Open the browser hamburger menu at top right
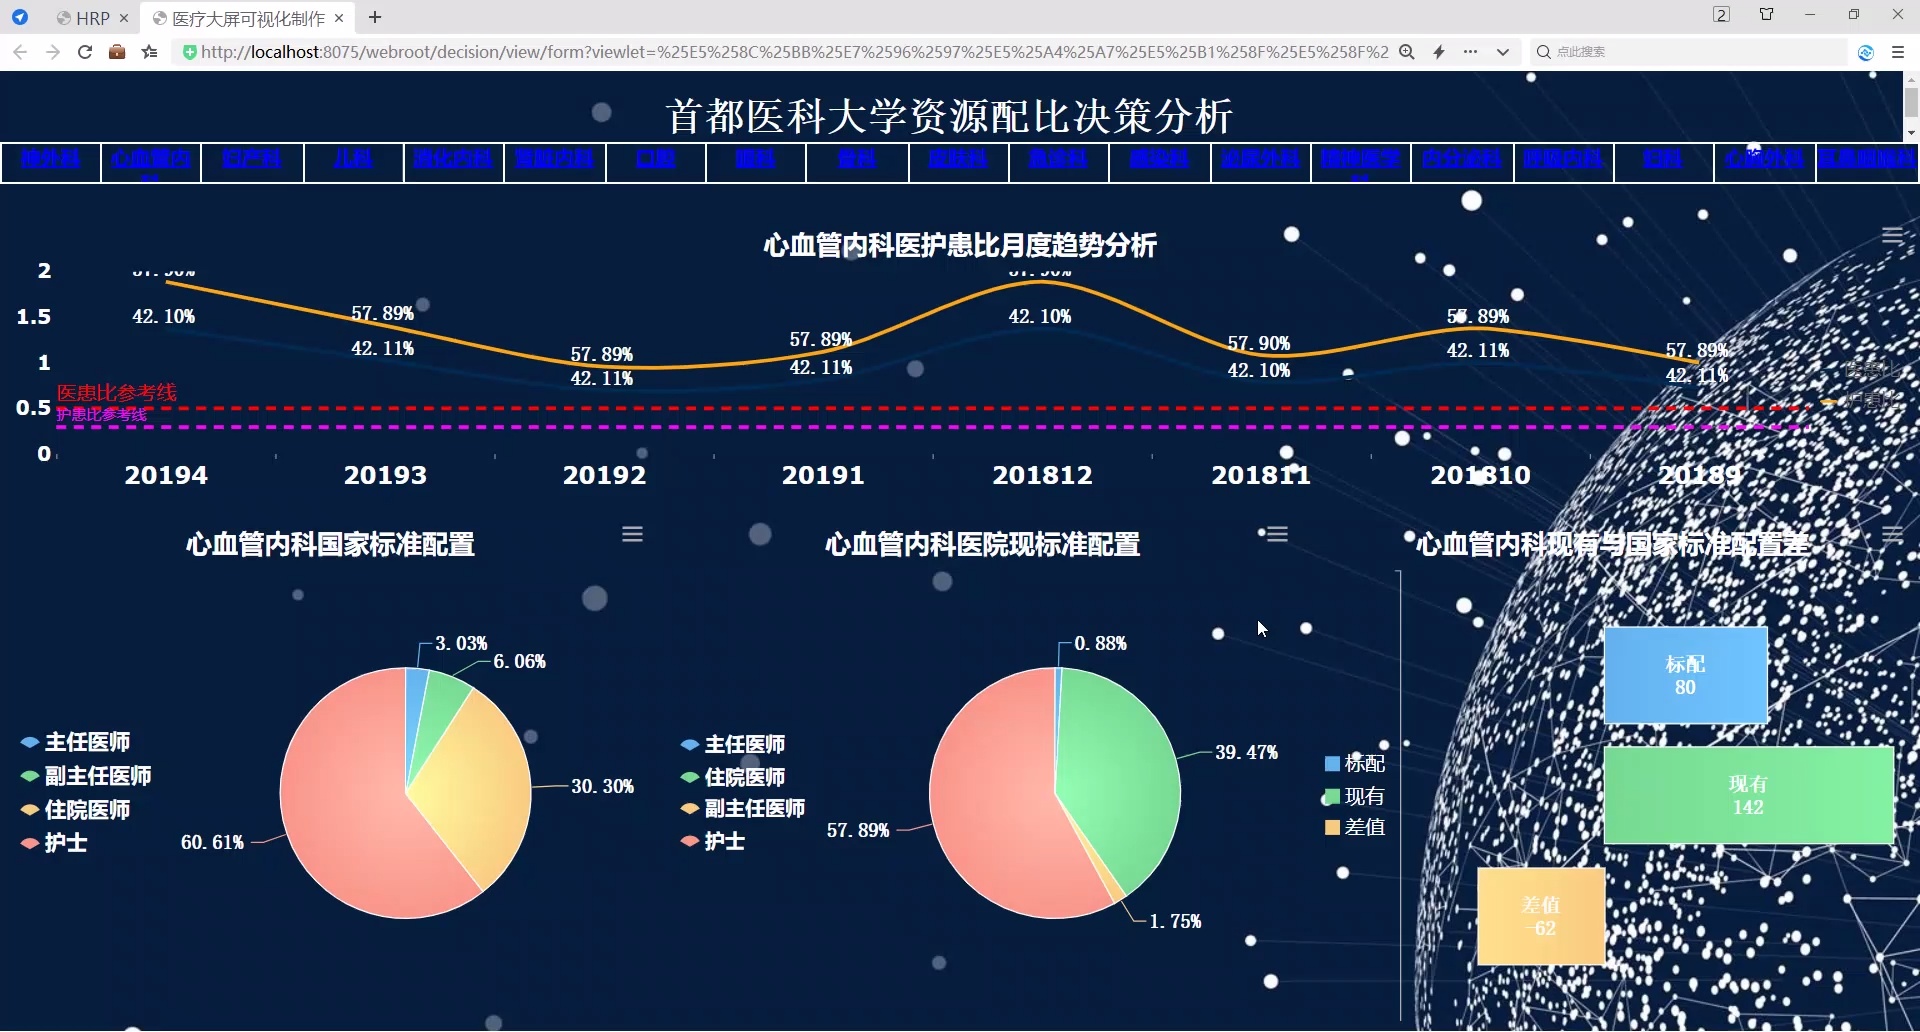Image resolution: width=1920 pixels, height=1032 pixels. (x=1898, y=52)
